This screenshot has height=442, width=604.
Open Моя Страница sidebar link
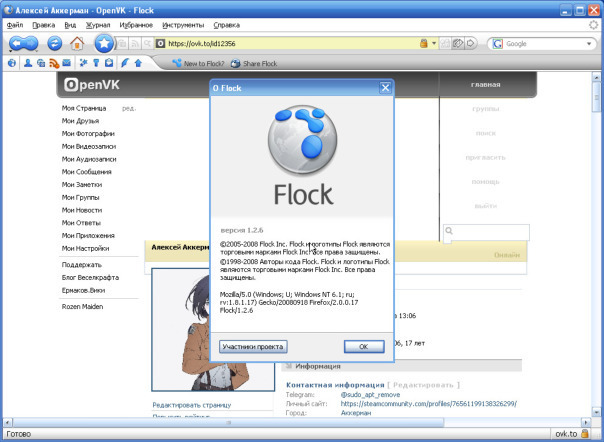pos(84,108)
